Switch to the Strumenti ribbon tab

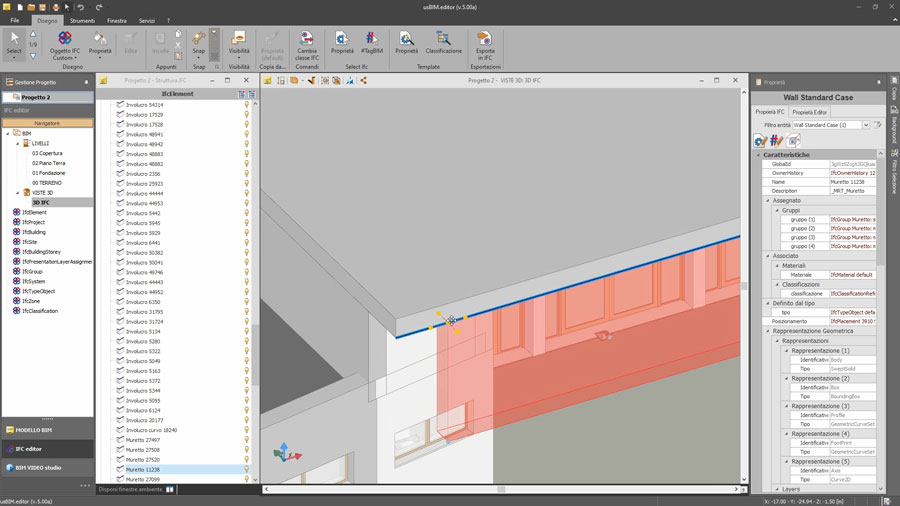82,21
